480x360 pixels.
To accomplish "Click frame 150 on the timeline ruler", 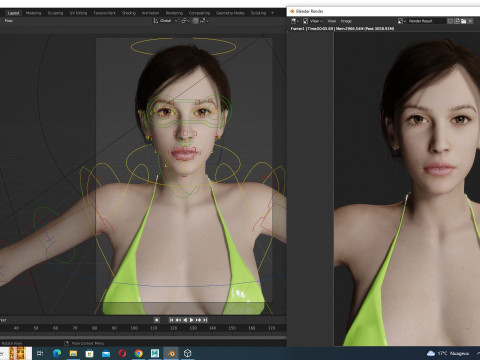I will click(232, 328).
